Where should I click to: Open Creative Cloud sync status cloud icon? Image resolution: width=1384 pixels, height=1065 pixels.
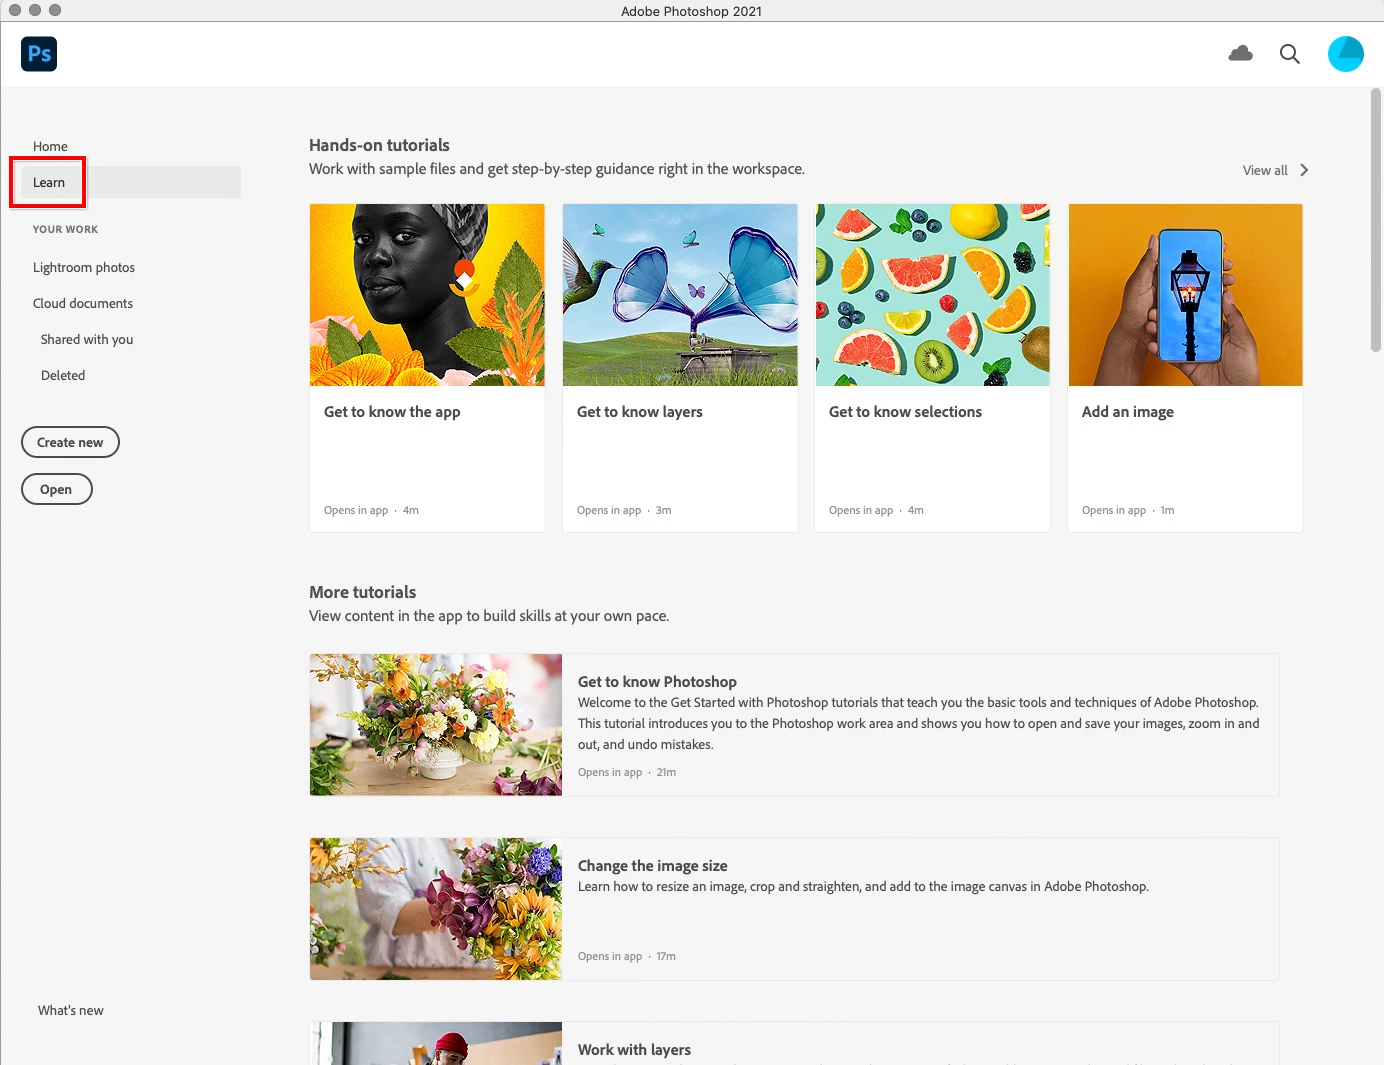click(x=1241, y=53)
